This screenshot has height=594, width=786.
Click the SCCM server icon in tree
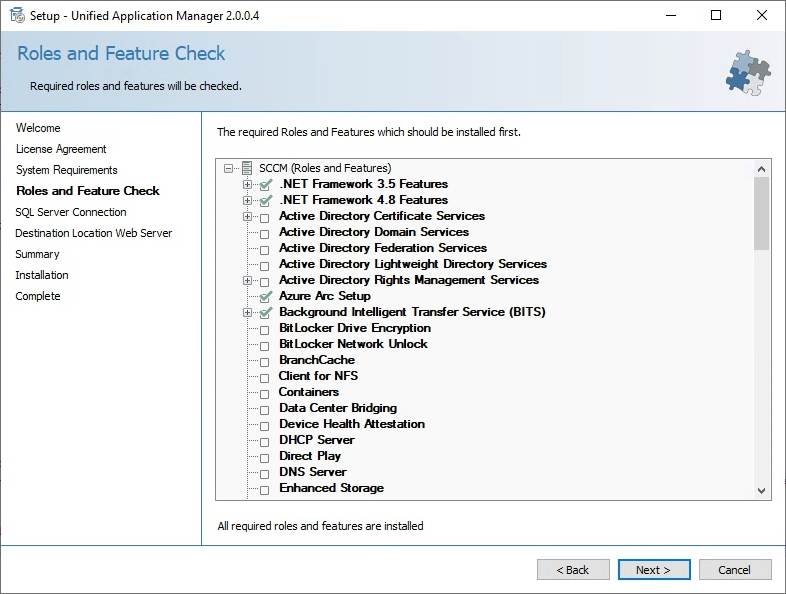247,168
